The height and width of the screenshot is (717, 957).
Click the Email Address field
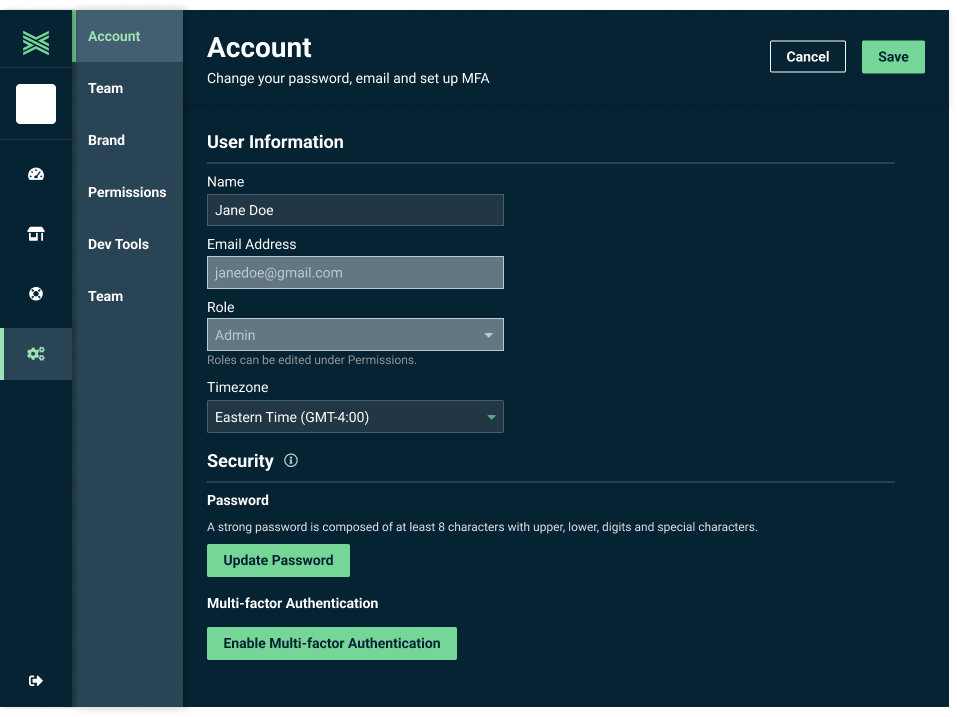coord(355,272)
